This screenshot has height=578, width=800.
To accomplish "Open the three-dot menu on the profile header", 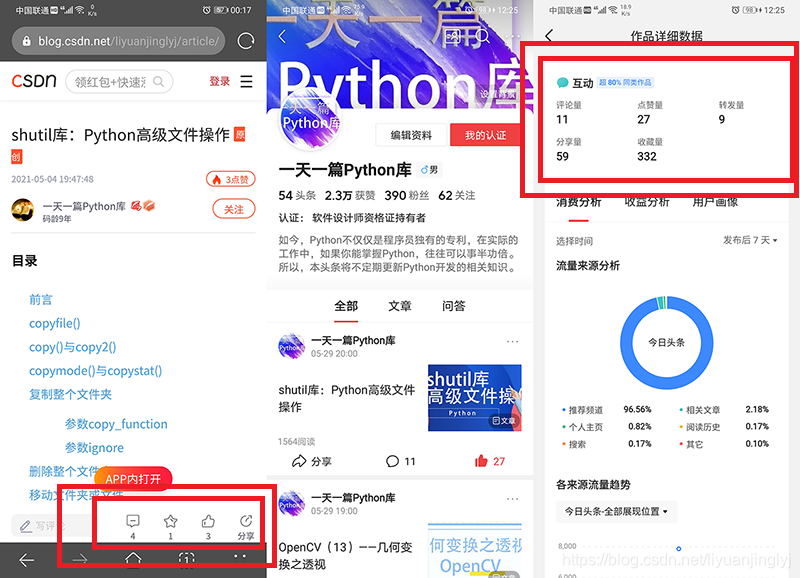I will (x=512, y=36).
